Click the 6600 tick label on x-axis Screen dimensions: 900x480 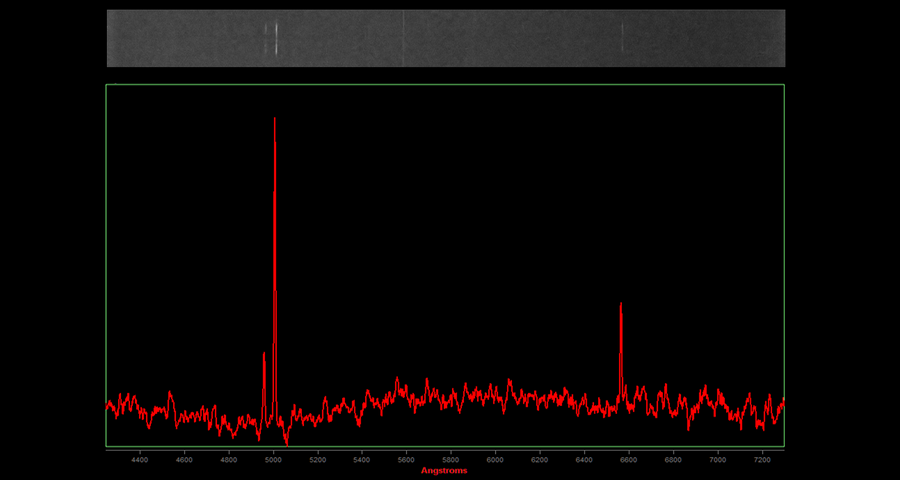click(x=629, y=459)
